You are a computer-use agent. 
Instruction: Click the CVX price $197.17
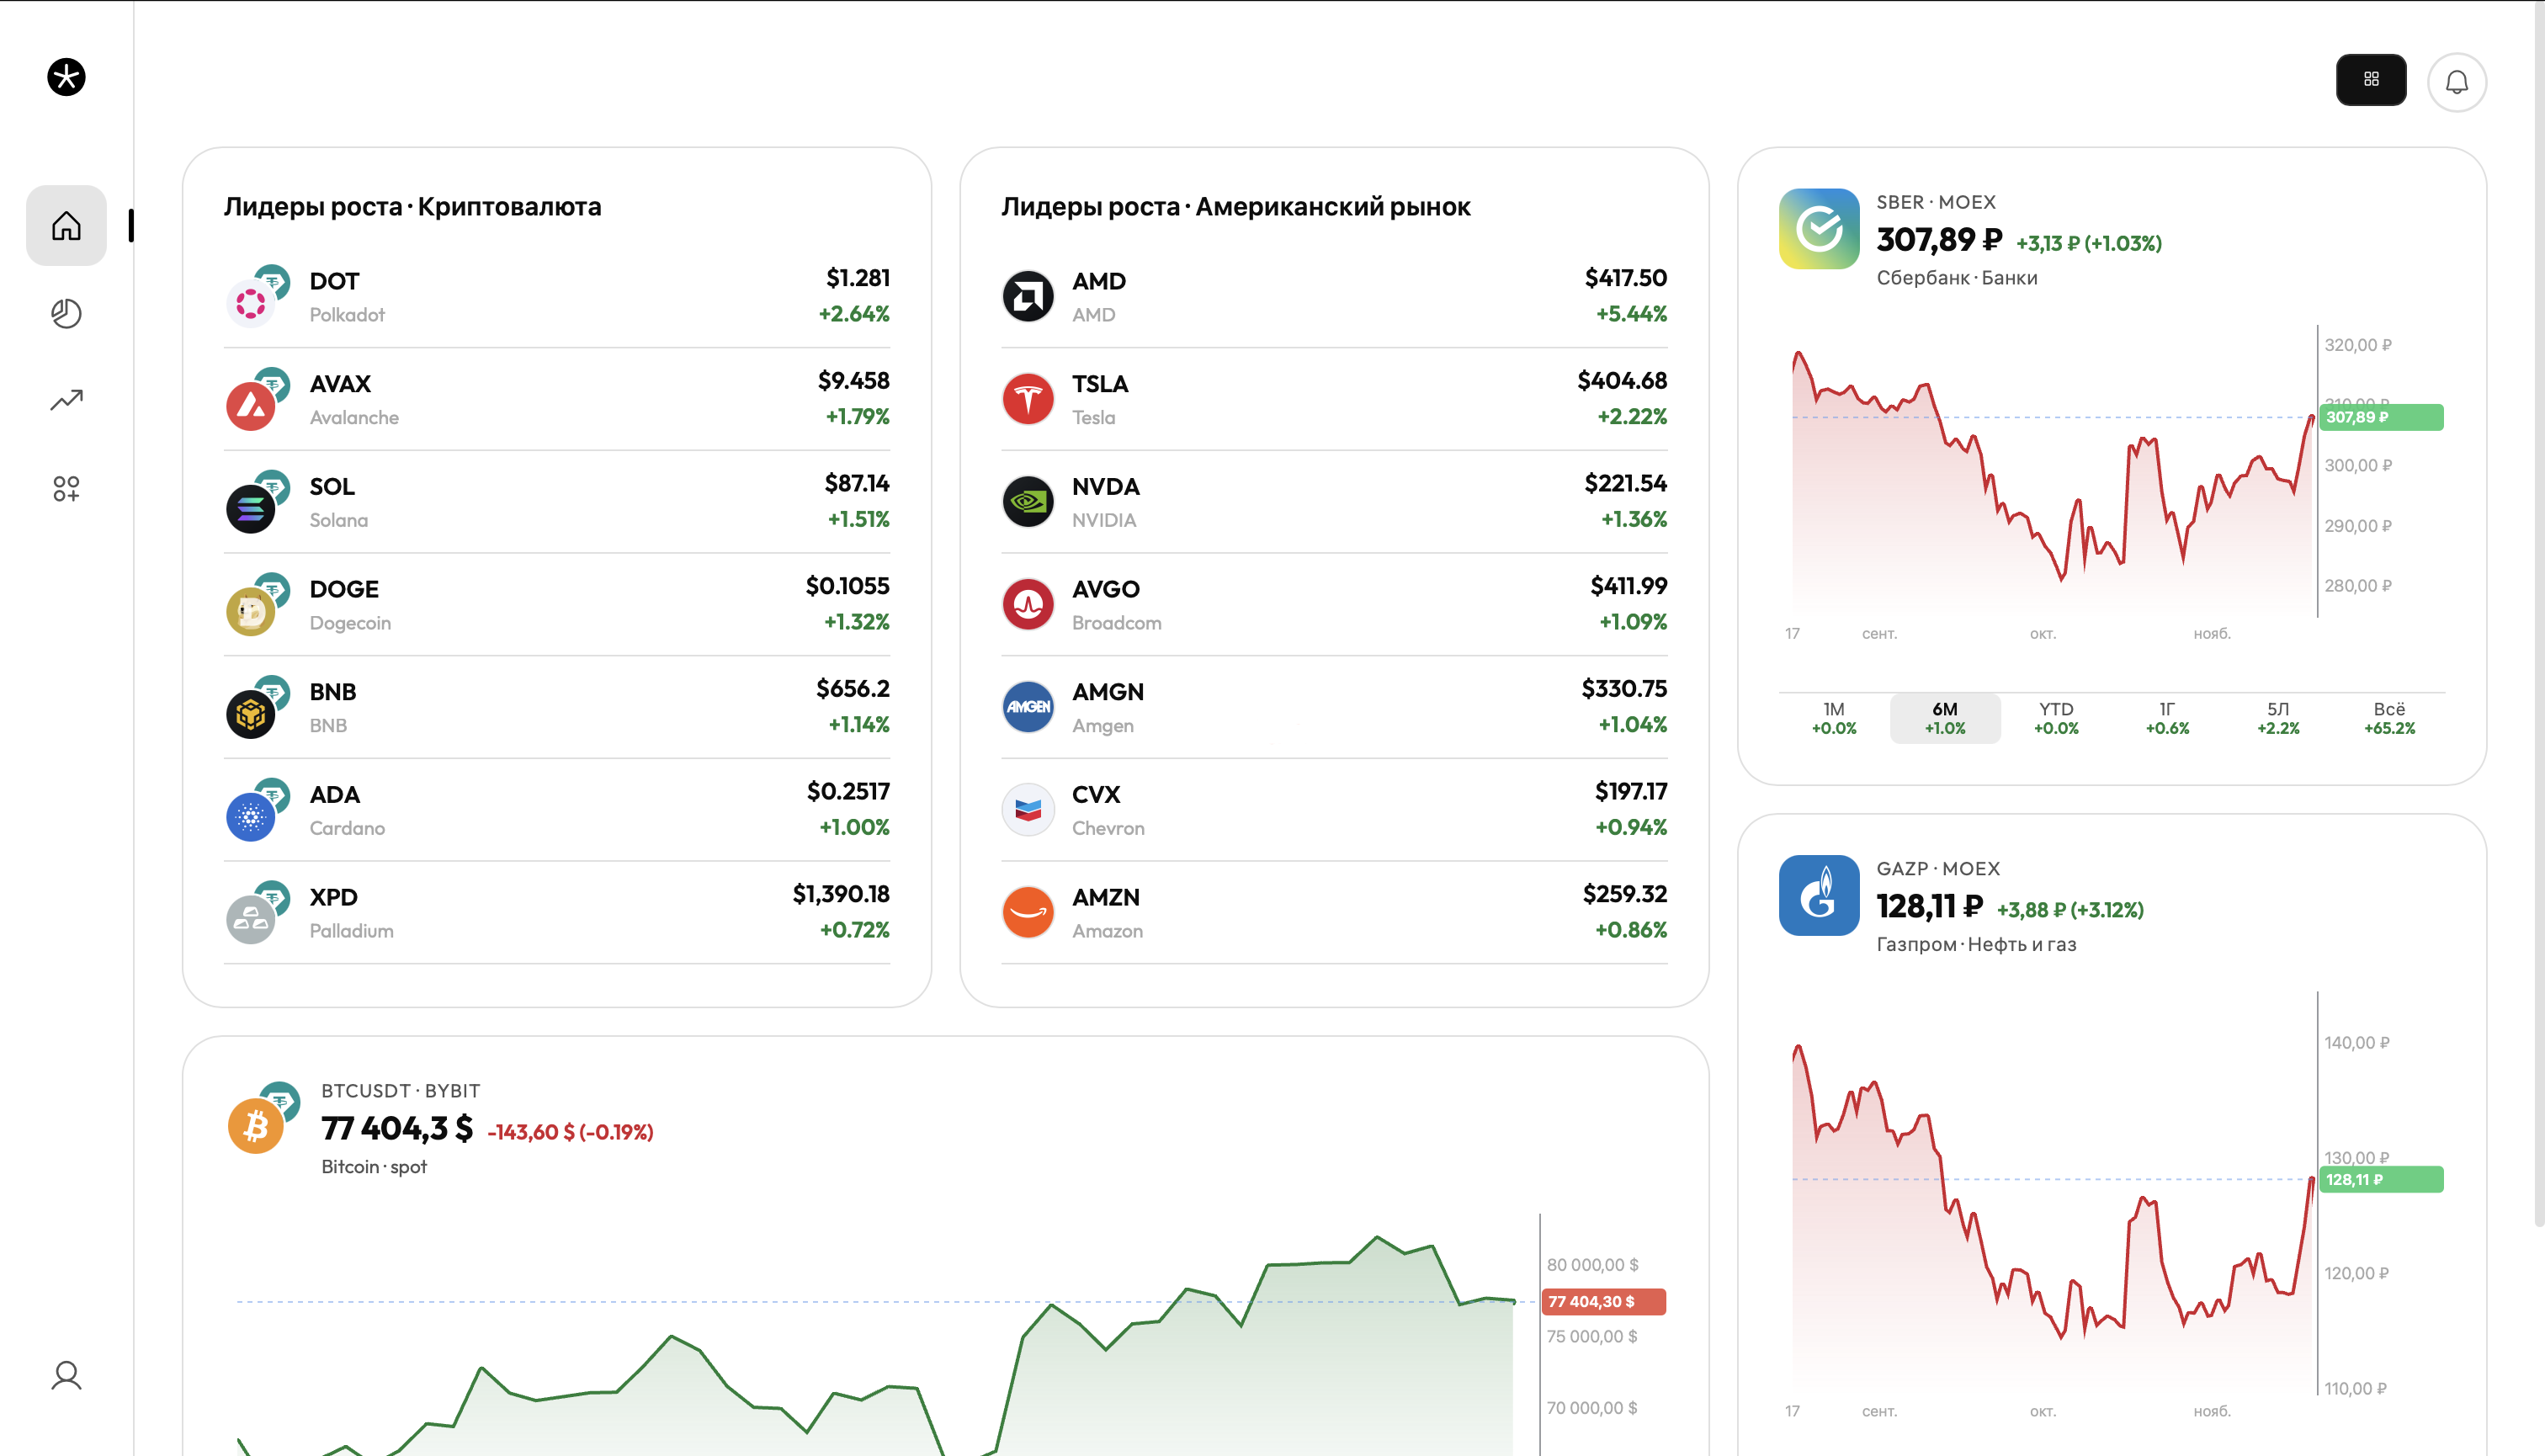point(1631,791)
